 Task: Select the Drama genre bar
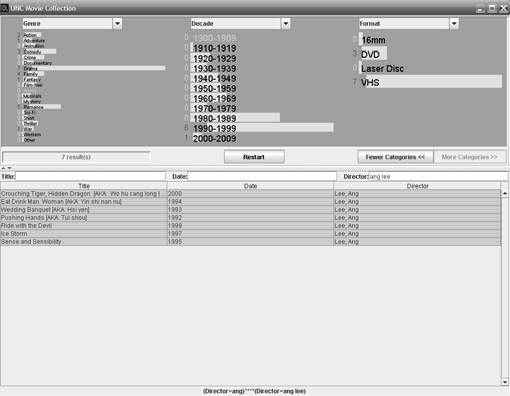pyautogui.click(x=94, y=68)
